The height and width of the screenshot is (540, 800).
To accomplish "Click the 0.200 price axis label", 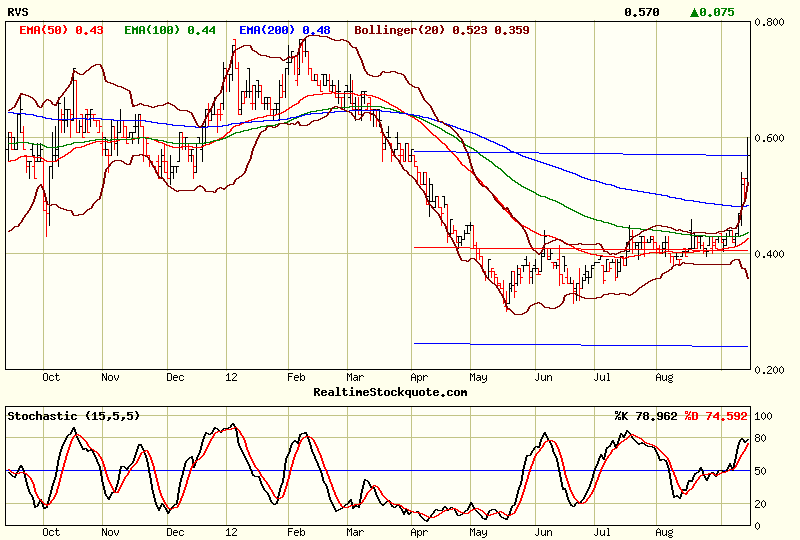I will (x=768, y=370).
